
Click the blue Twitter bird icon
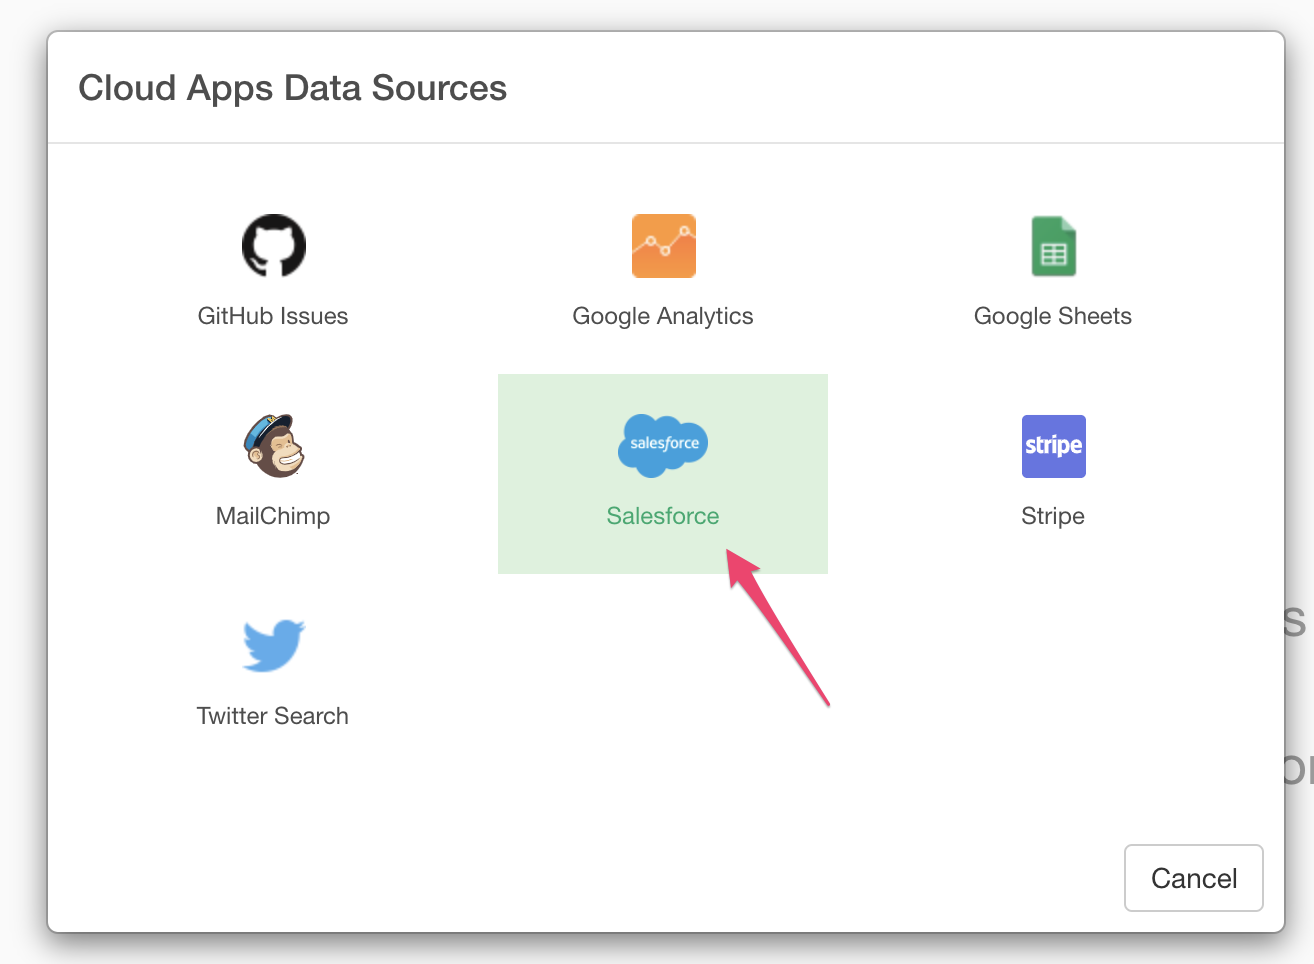point(273,645)
